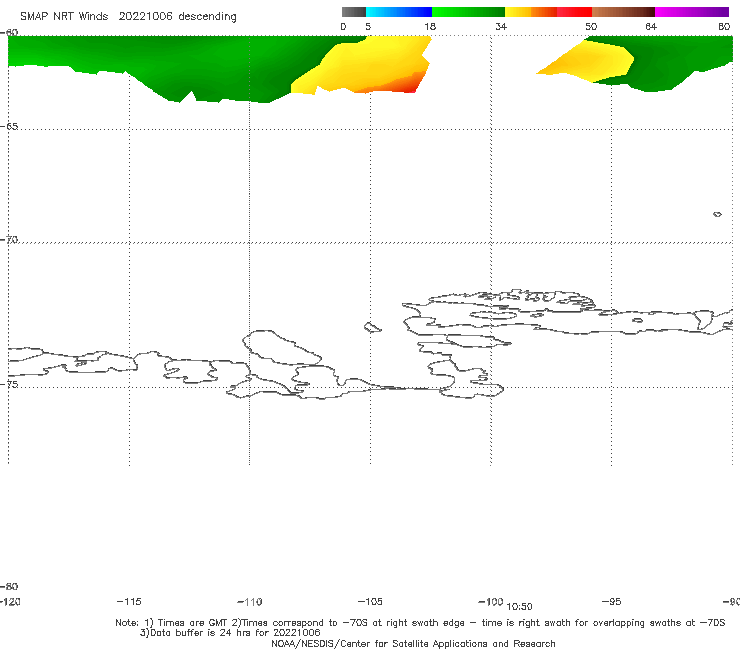Click the small island outline near -70 latitude

click(x=717, y=214)
